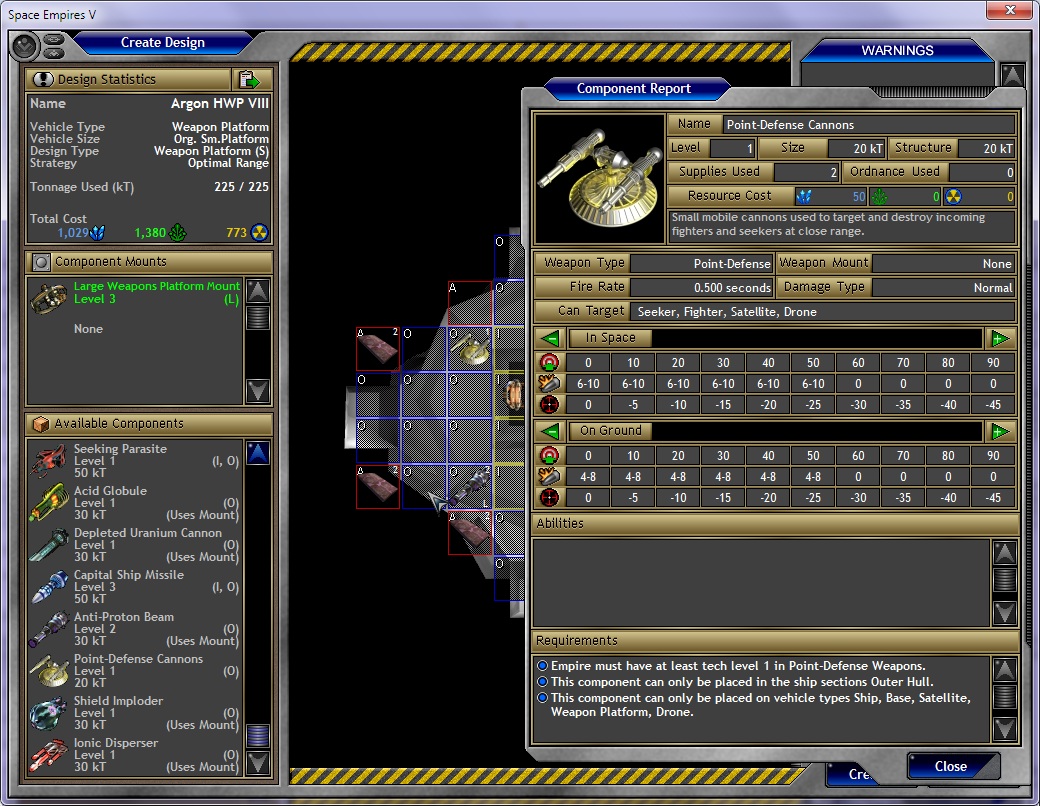The width and height of the screenshot is (1040, 806).
Task: Click next arrow on In Space row
Action: point(1000,338)
